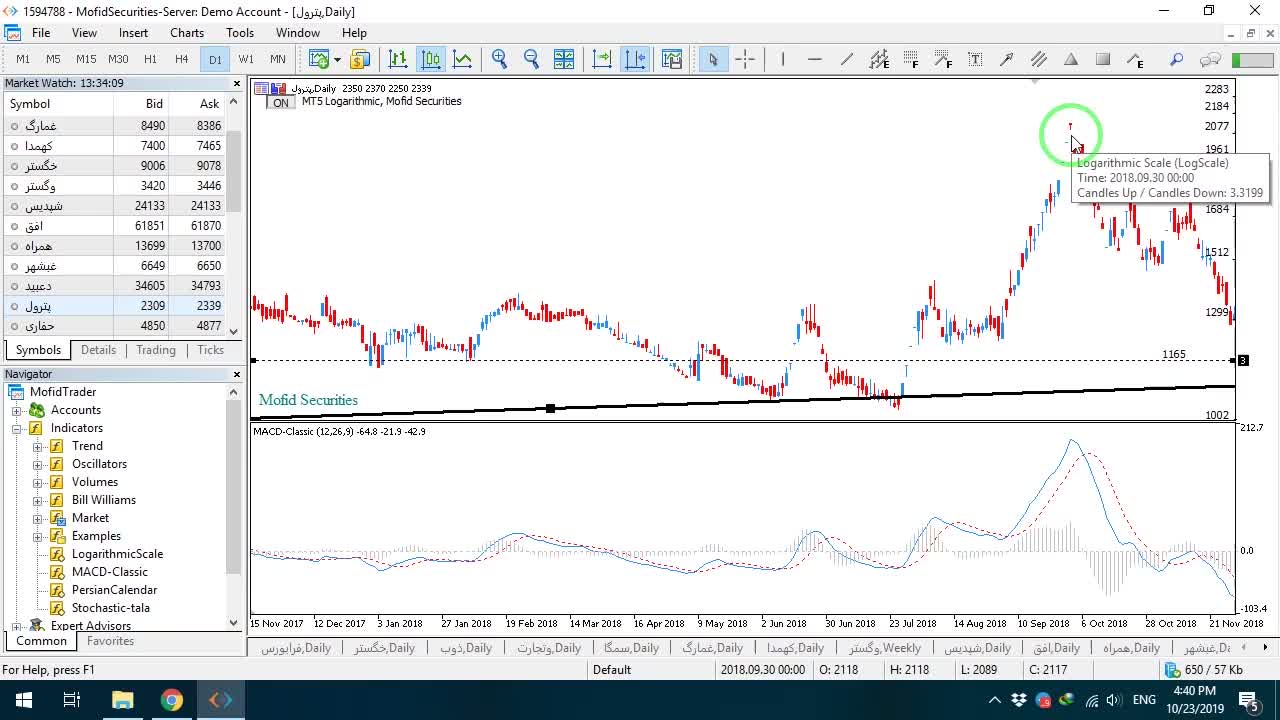Open the new chart dropdown arrow

[337, 59]
